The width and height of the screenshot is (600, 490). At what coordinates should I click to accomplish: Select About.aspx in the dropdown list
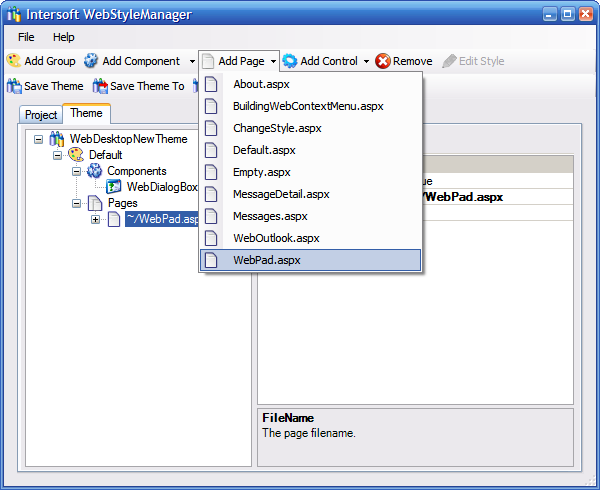tap(261, 84)
